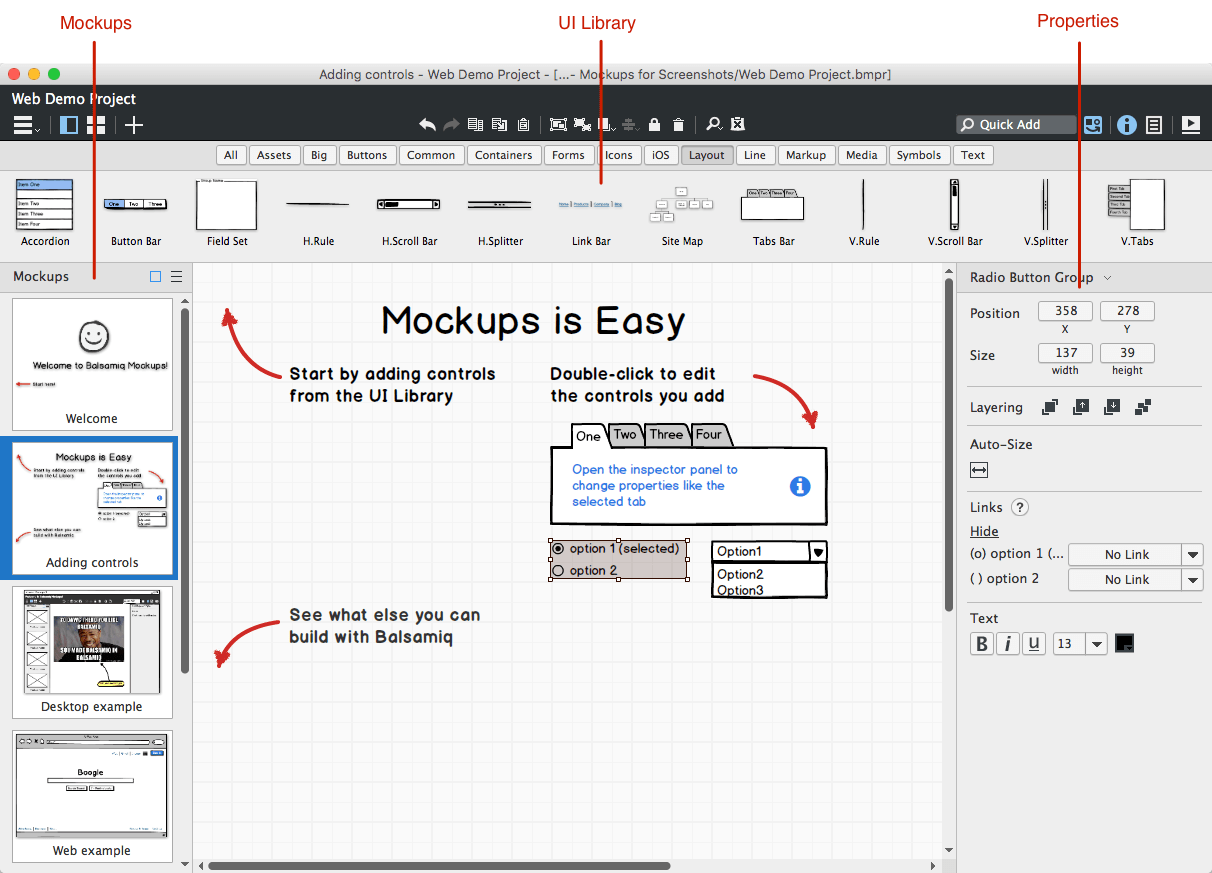Open the text color swatch

click(x=1124, y=644)
